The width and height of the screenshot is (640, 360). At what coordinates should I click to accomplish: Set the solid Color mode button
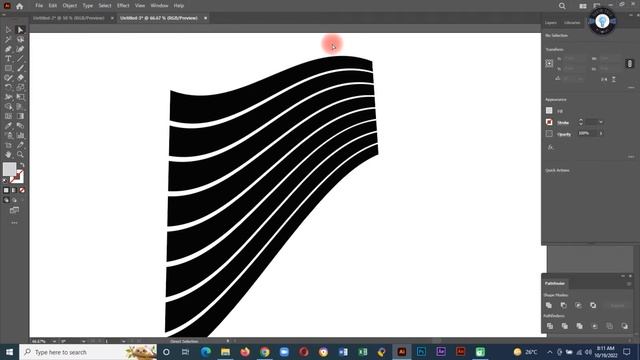(x=6, y=190)
